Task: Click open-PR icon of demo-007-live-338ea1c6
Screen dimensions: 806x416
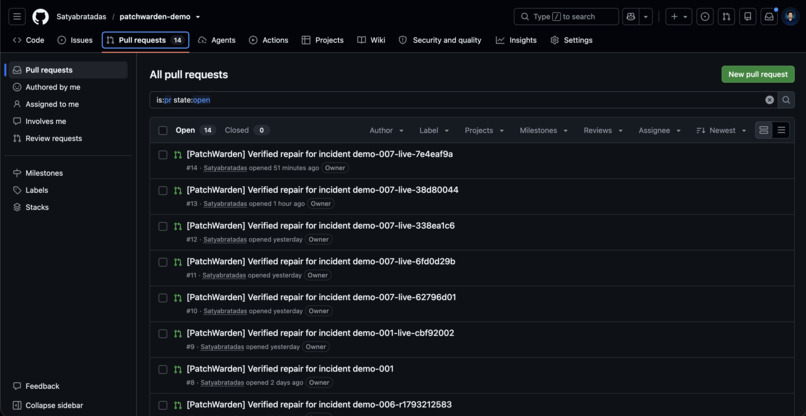Action: click(x=178, y=226)
